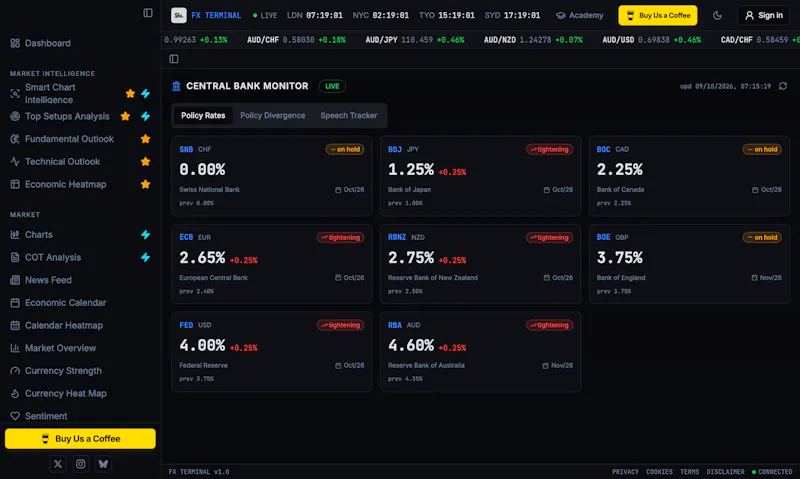Click lightning icon beside Smart Chart Intelligence
This screenshot has height=479, width=800.
coord(145,93)
